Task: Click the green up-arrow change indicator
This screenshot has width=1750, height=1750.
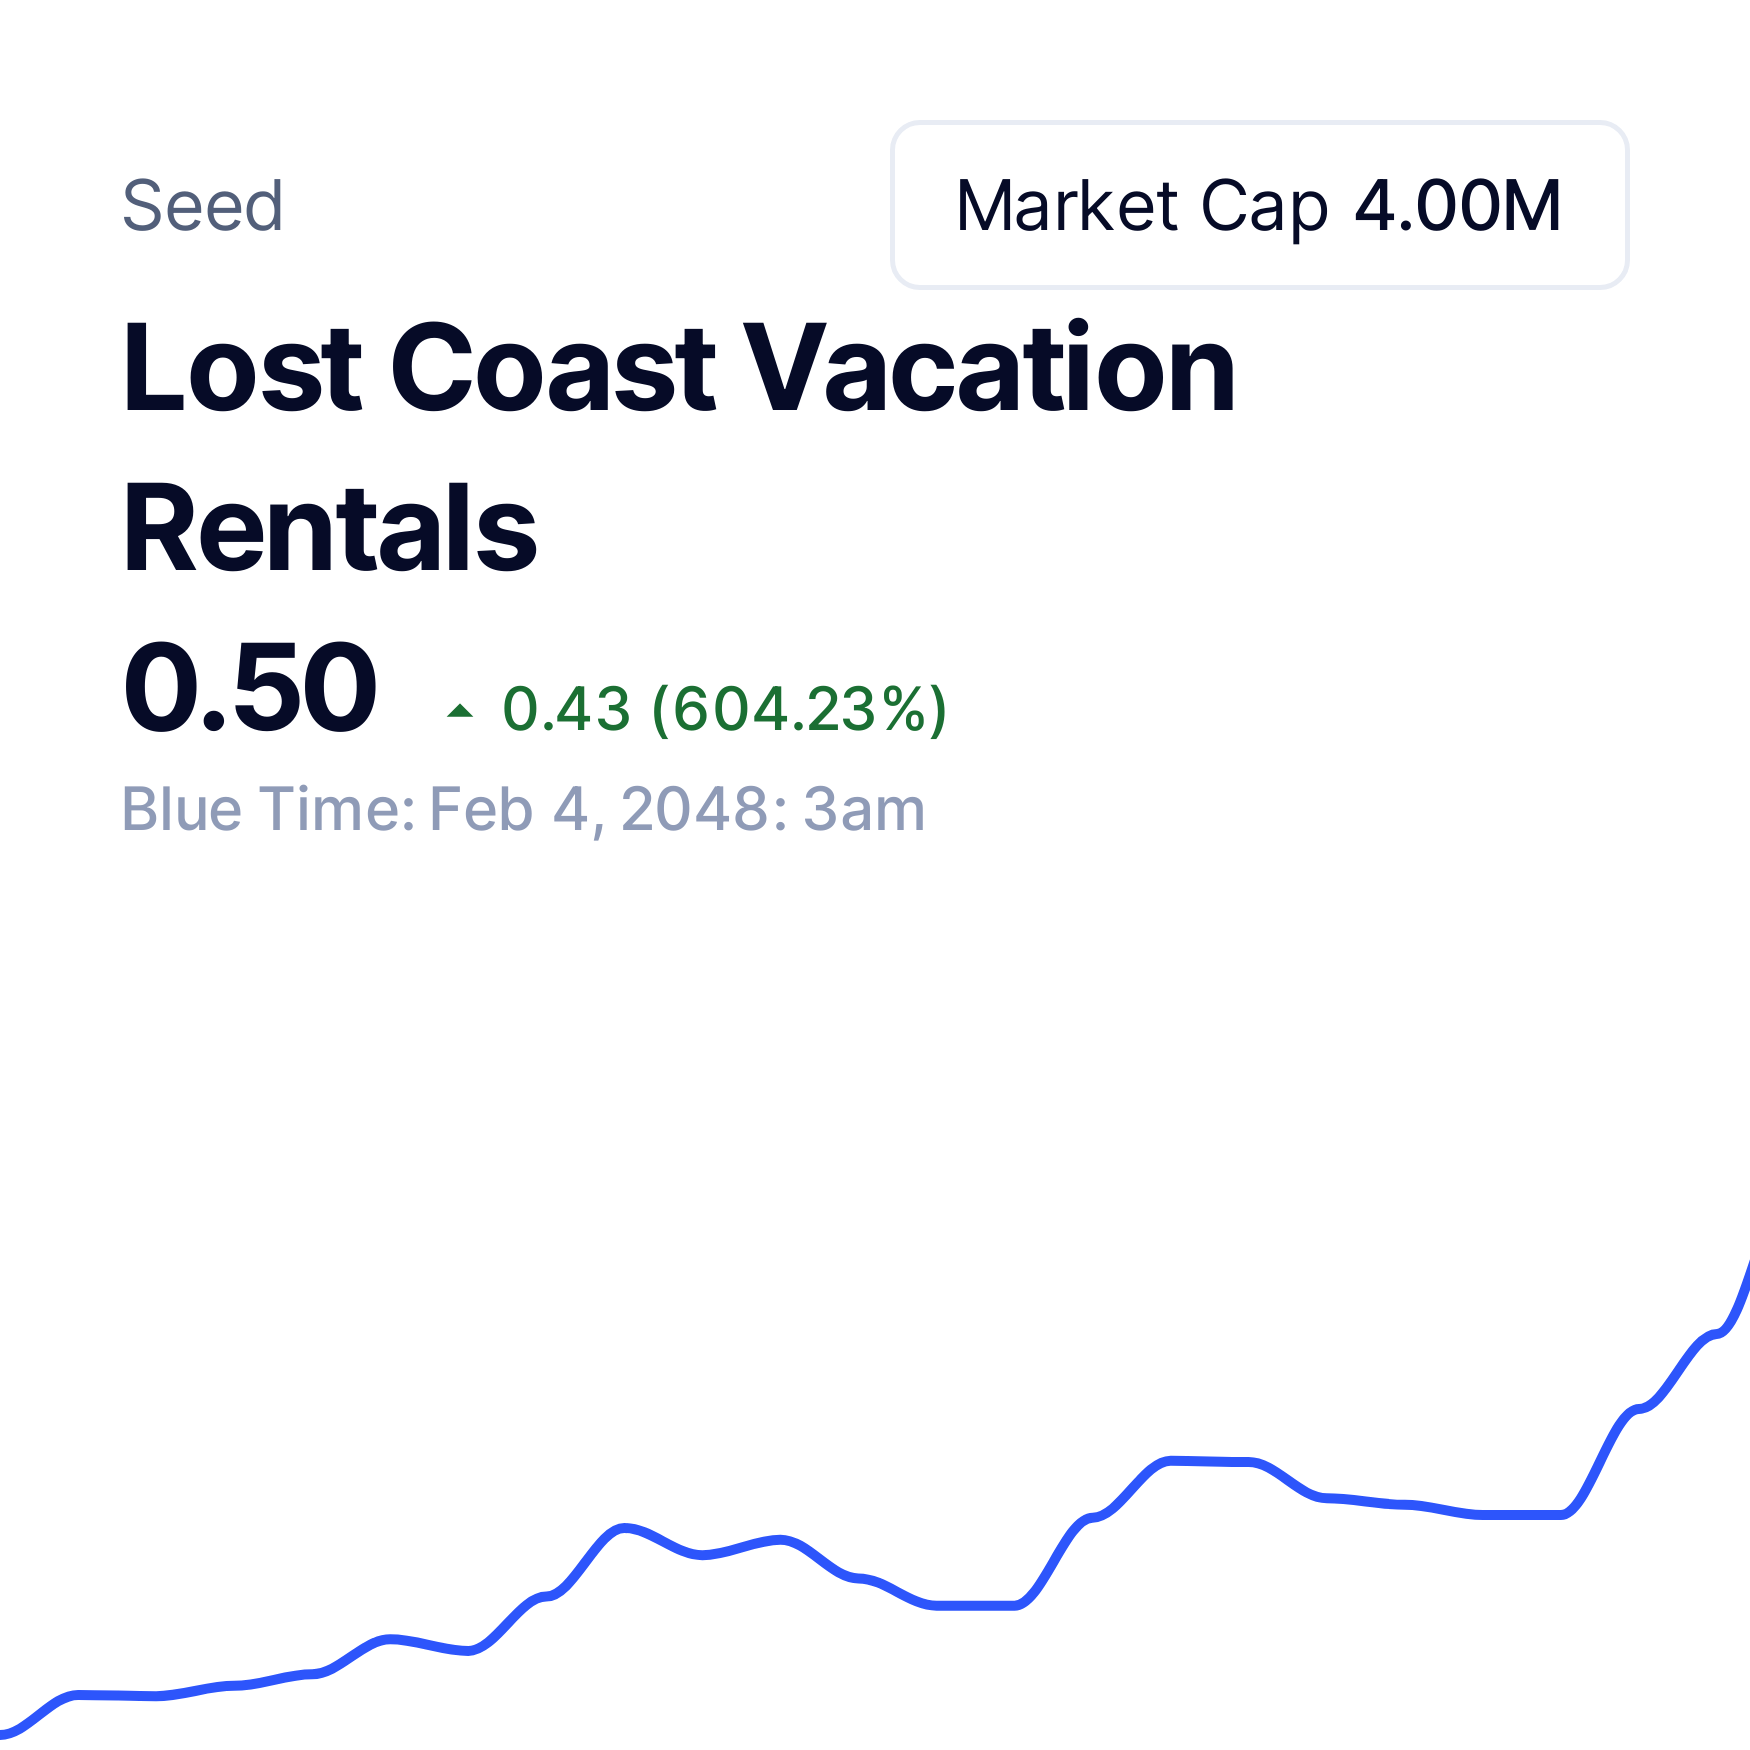Action: coord(460,711)
